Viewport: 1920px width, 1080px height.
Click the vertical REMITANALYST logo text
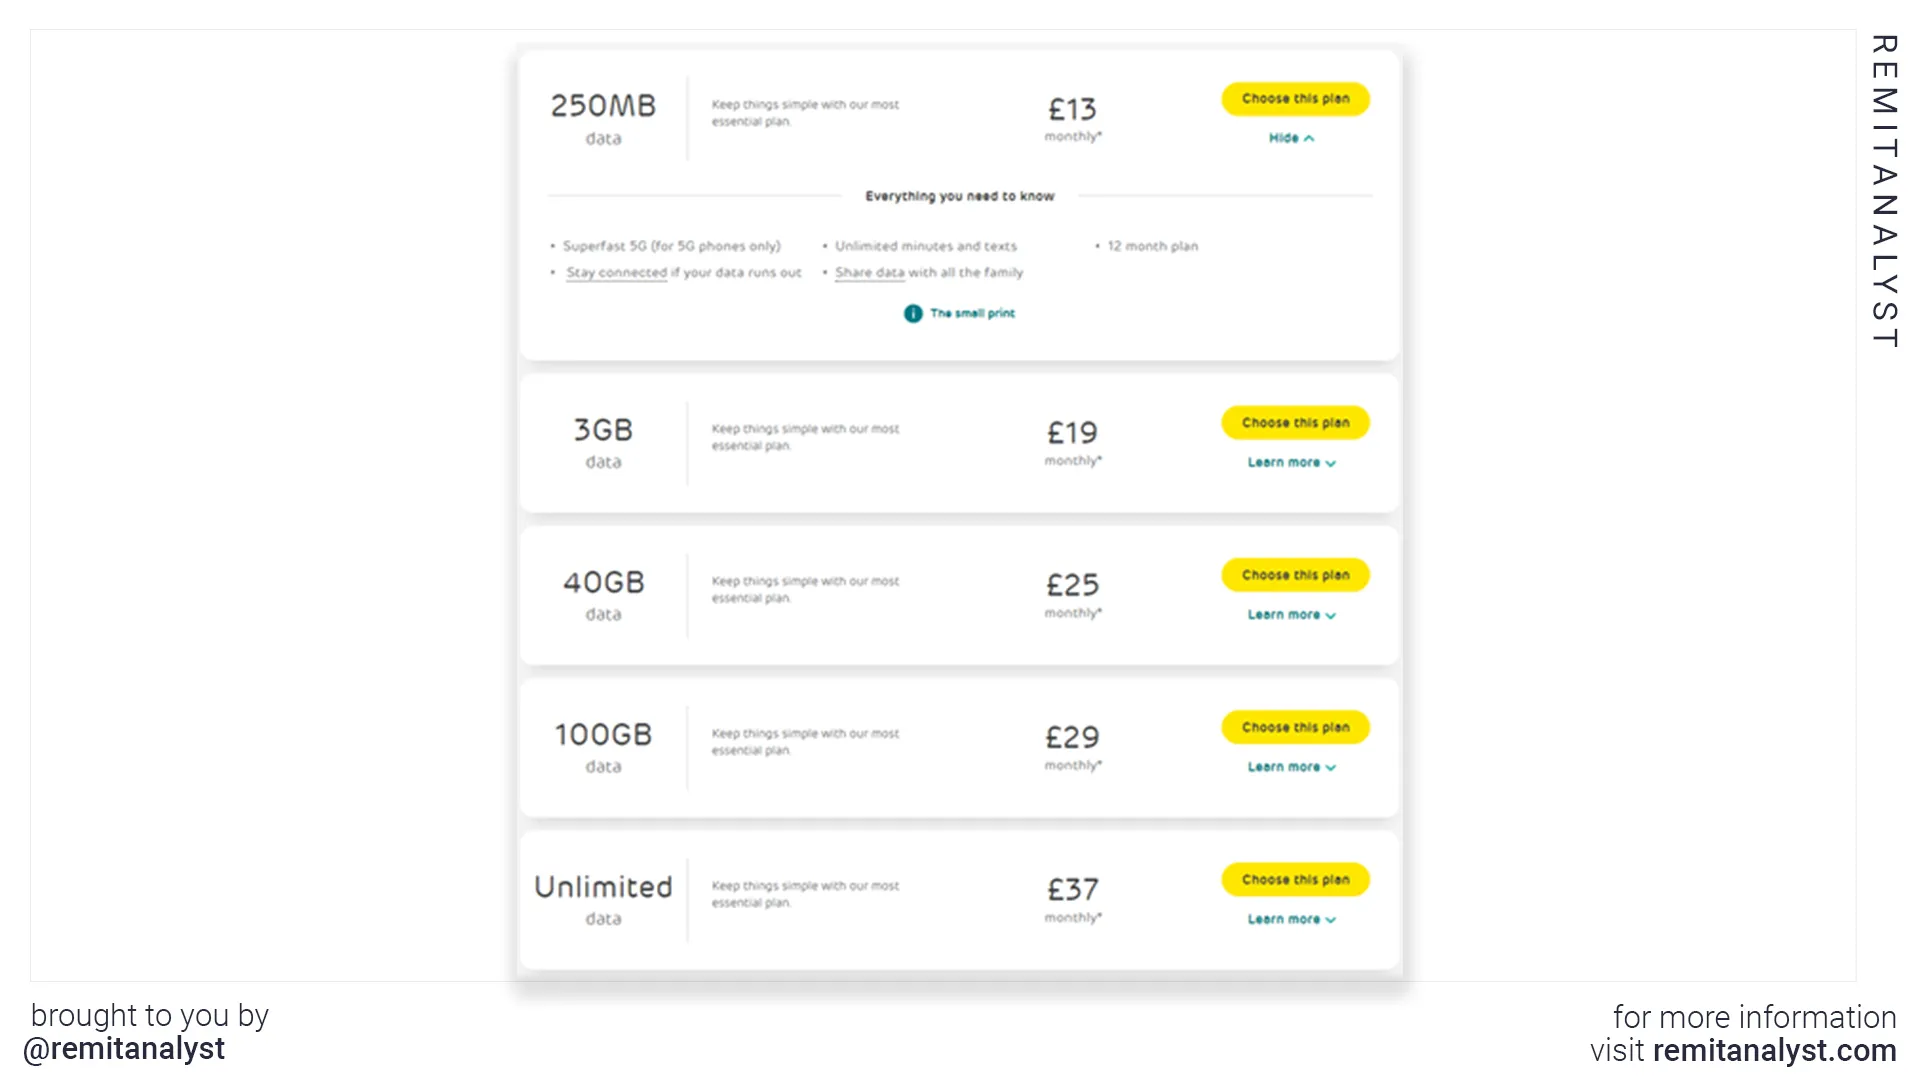1884,191
